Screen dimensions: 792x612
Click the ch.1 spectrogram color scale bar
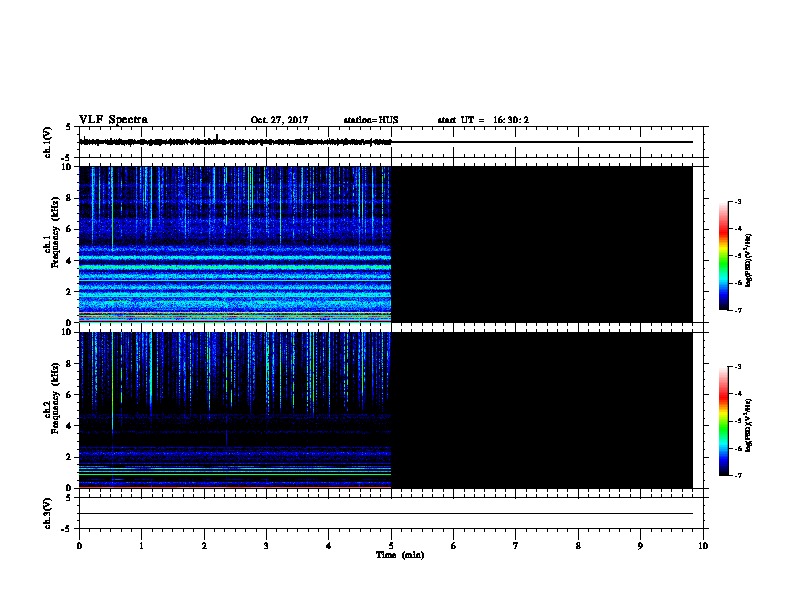coord(724,256)
